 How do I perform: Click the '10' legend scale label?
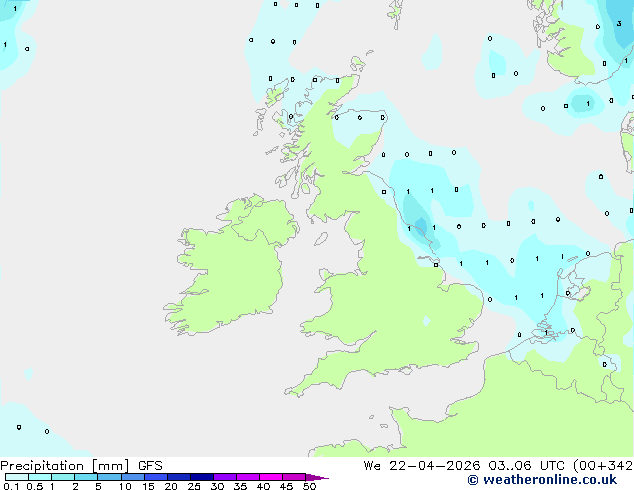pos(125,486)
